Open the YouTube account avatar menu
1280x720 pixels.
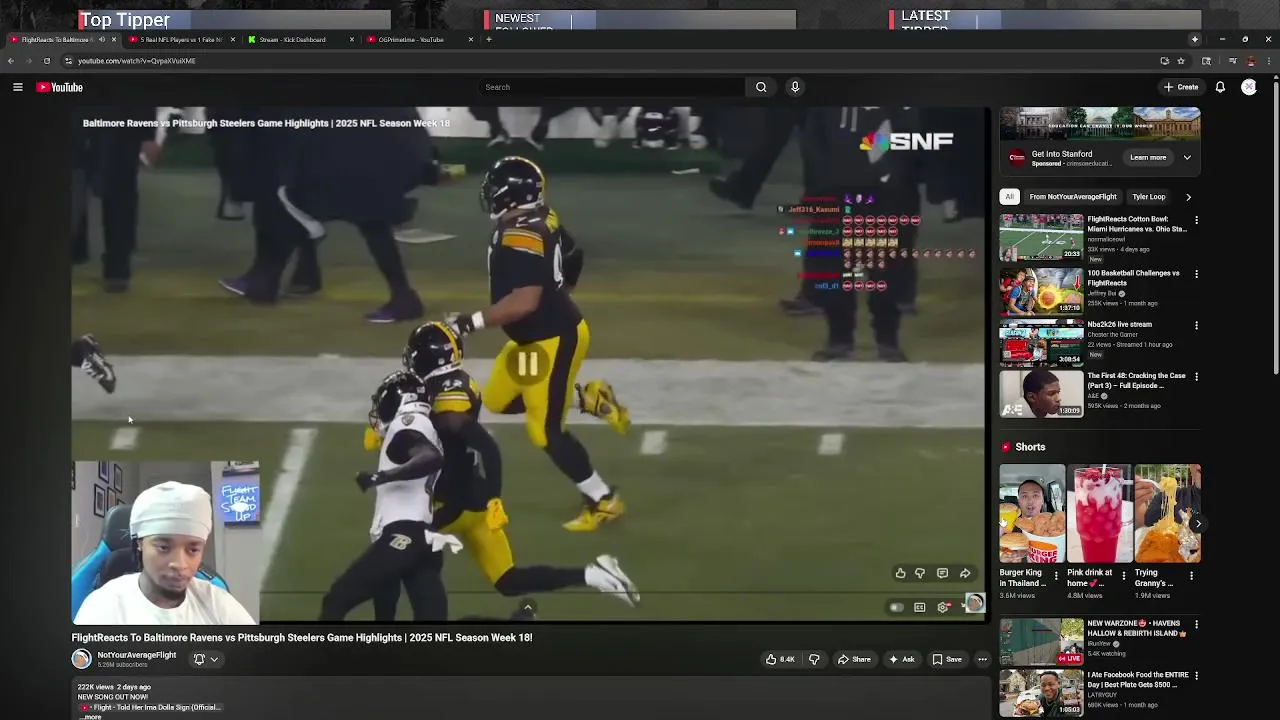click(1249, 87)
